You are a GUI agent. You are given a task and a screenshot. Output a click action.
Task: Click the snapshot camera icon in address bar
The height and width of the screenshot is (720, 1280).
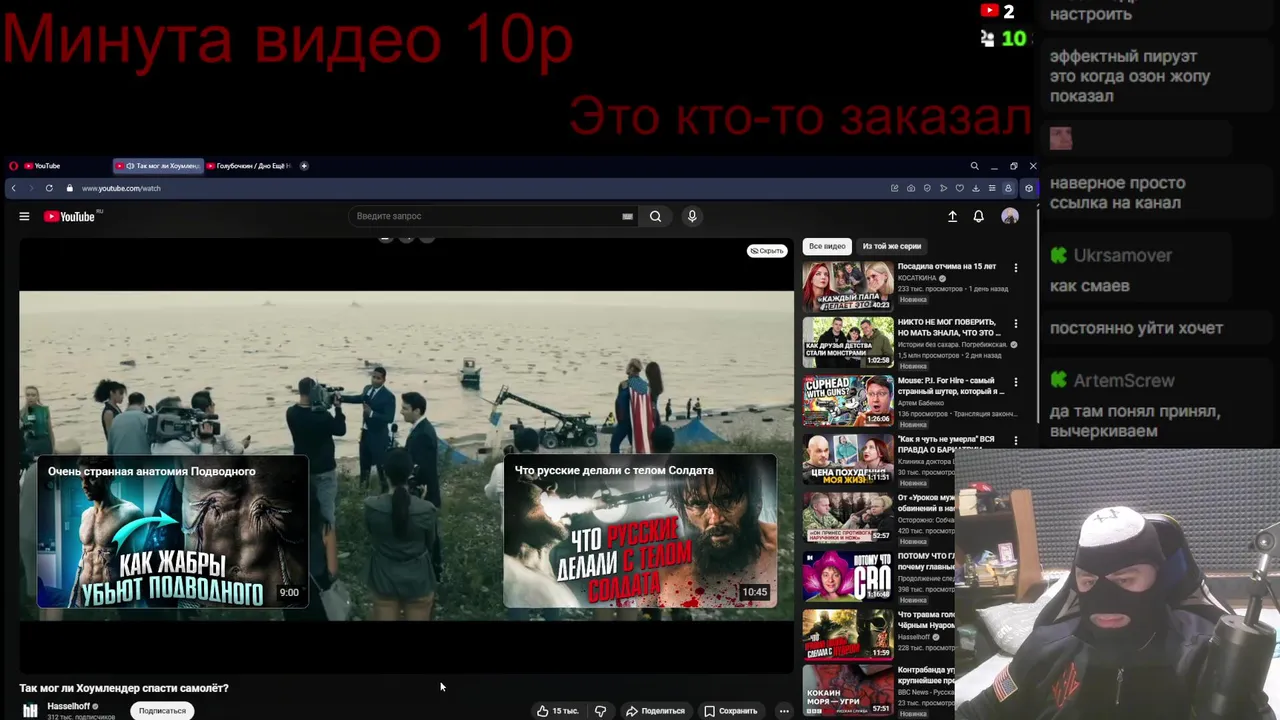(910, 188)
